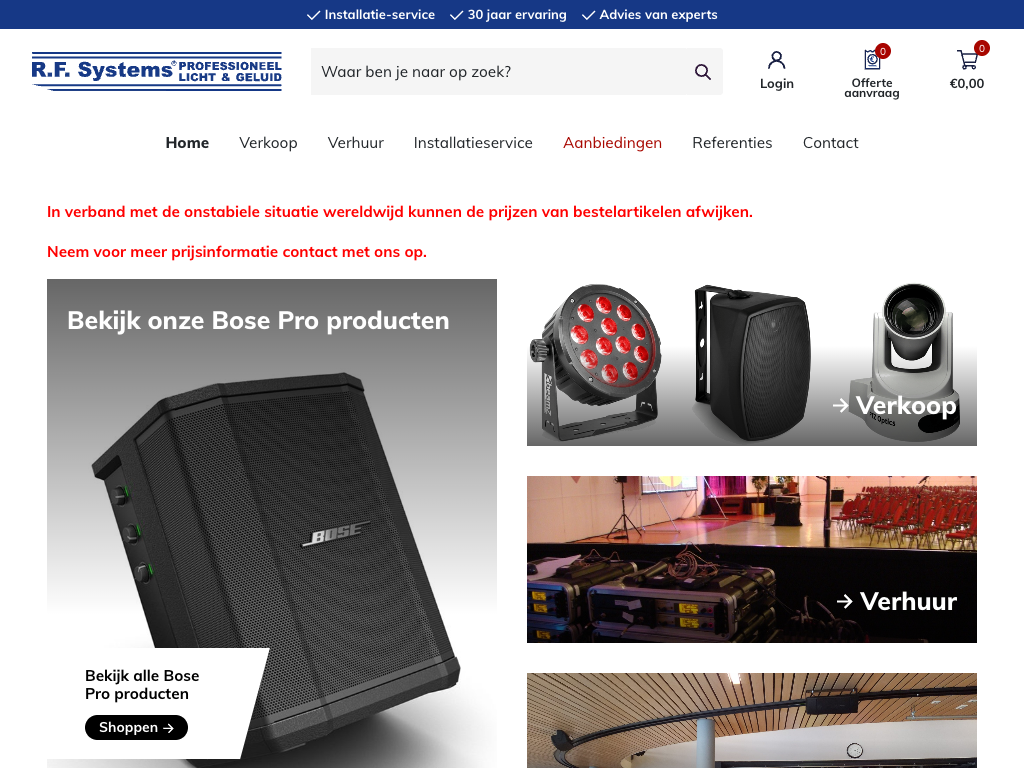
Task: Open the Offerte aanvraag quote icon
Action: click(872, 59)
